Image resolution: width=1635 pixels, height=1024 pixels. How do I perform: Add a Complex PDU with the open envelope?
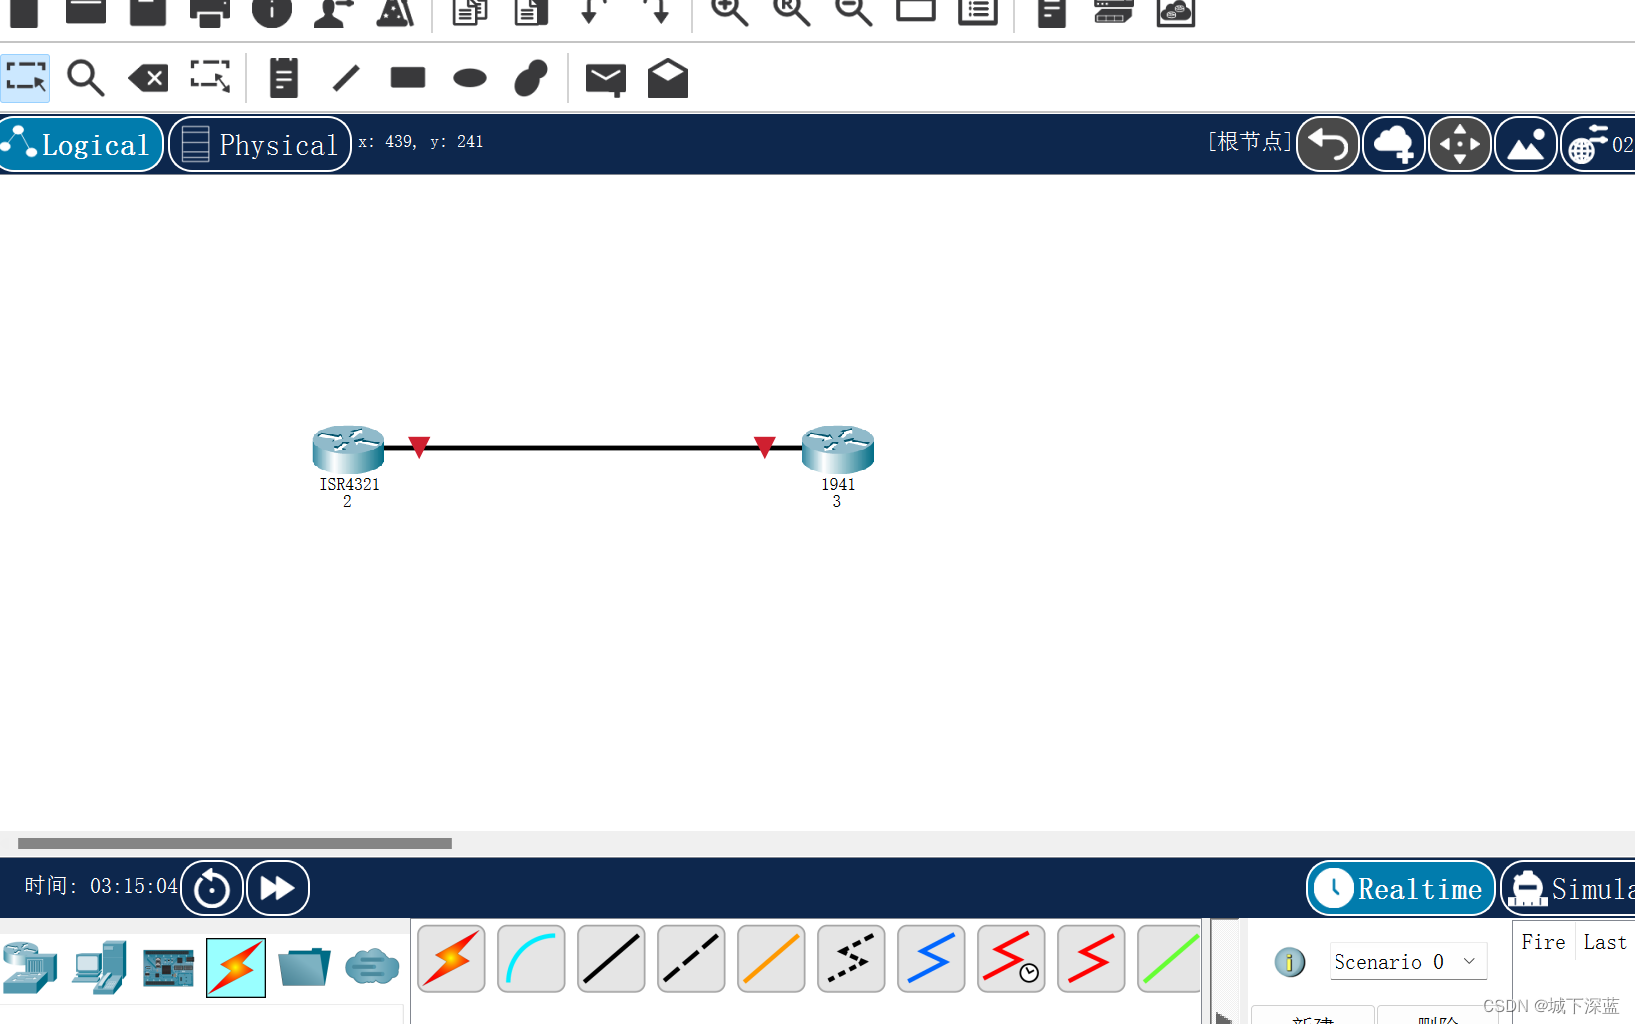click(x=668, y=78)
